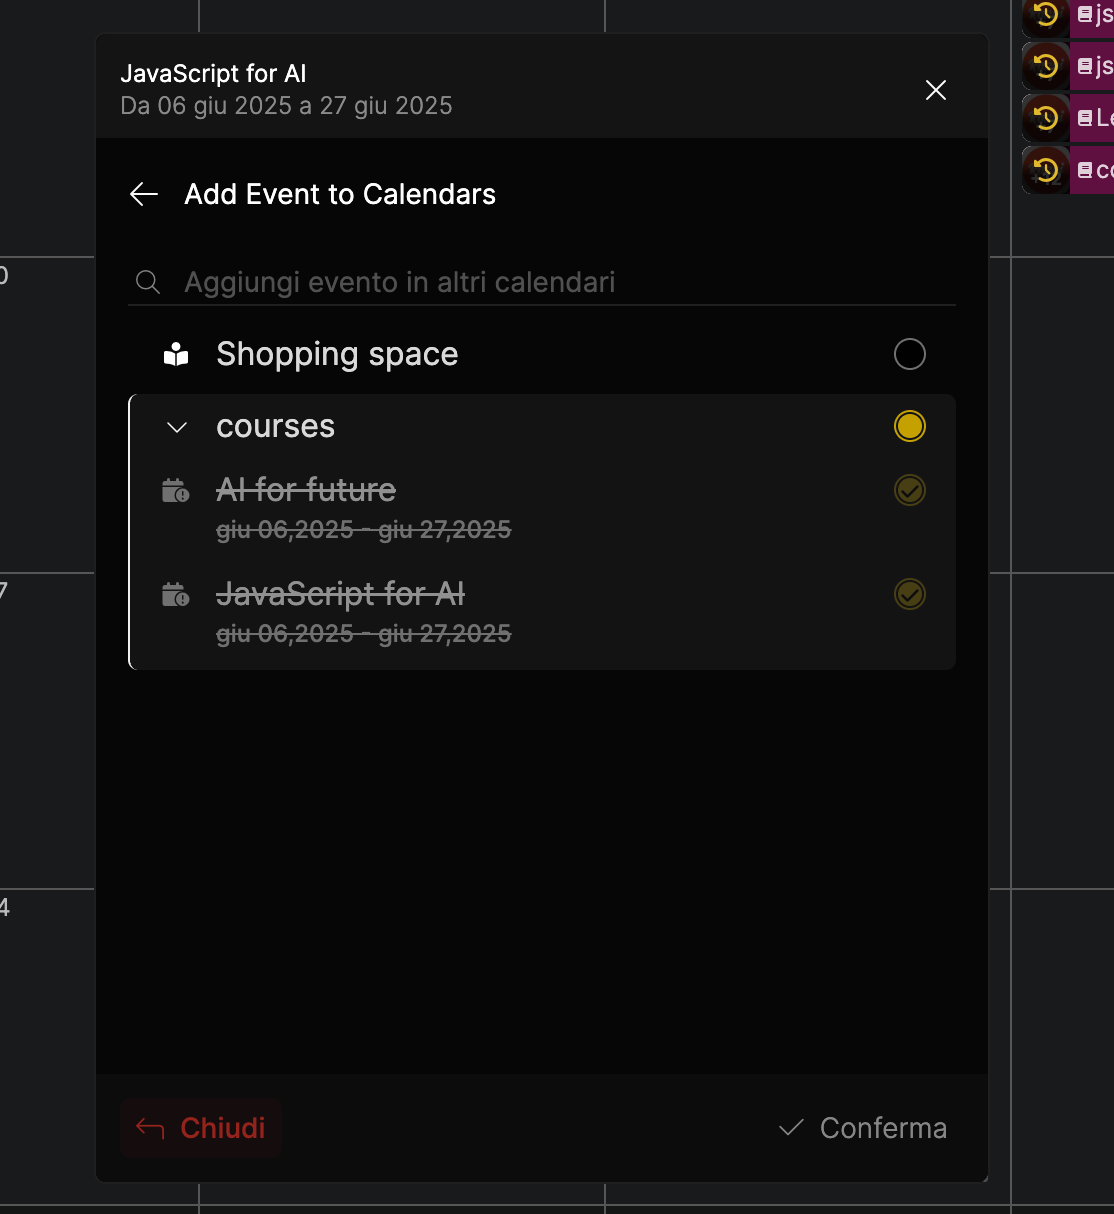Click the search magnifier icon

(148, 282)
